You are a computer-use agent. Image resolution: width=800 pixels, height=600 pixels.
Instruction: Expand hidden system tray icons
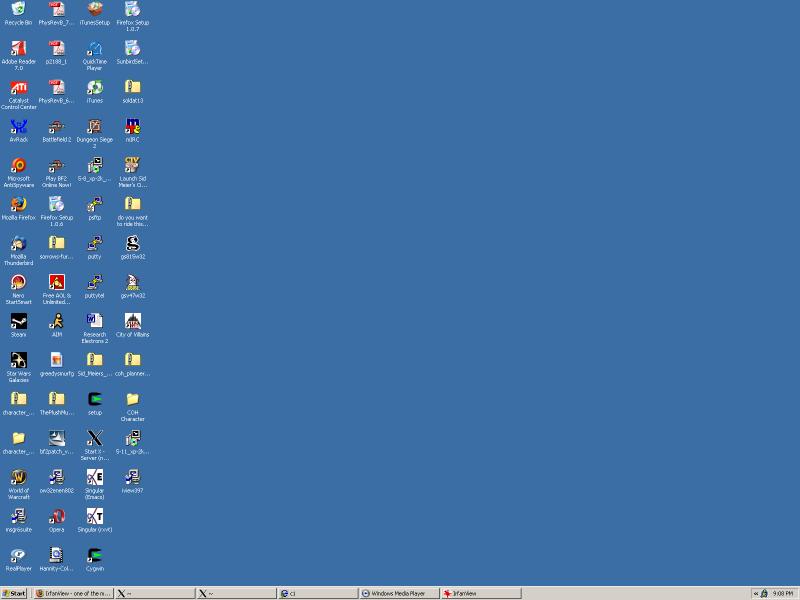pos(756,593)
